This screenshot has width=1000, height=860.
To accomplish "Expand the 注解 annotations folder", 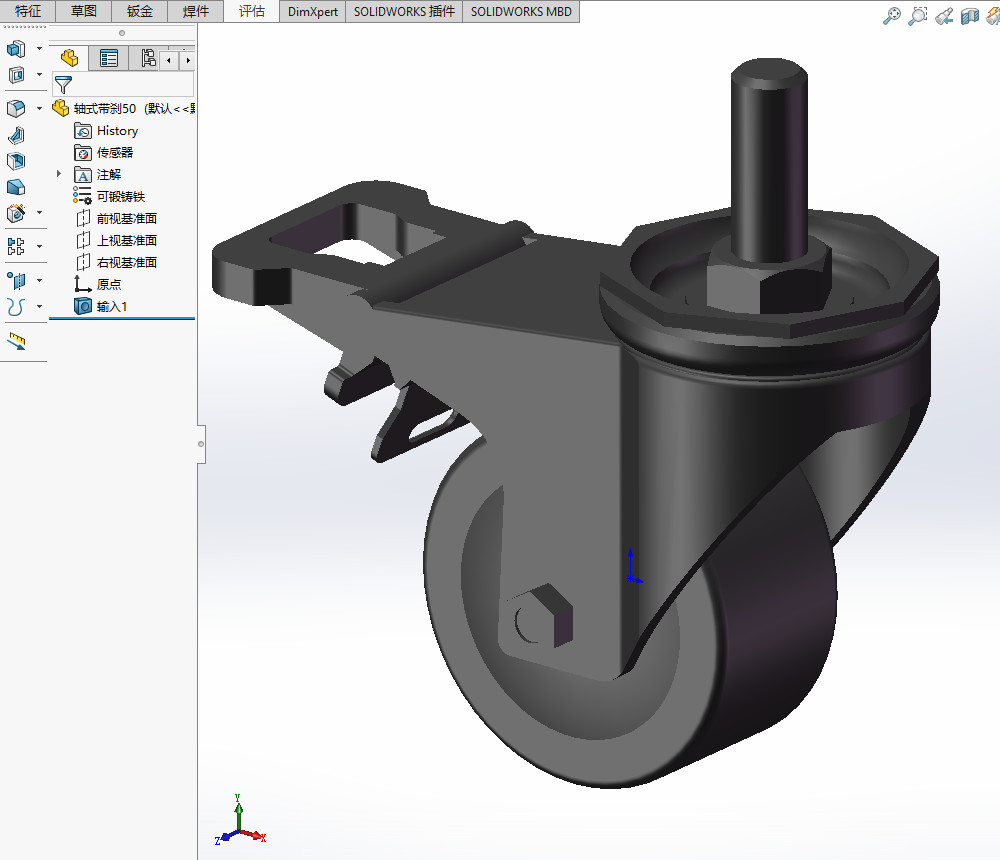I will pos(59,174).
